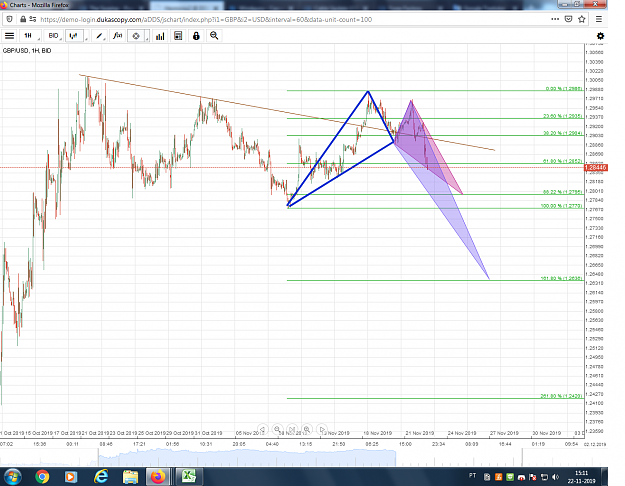This screenshot has width=625, height=486.
Task: Select the 61.80% Fibonacci level label
Action: 562,161
